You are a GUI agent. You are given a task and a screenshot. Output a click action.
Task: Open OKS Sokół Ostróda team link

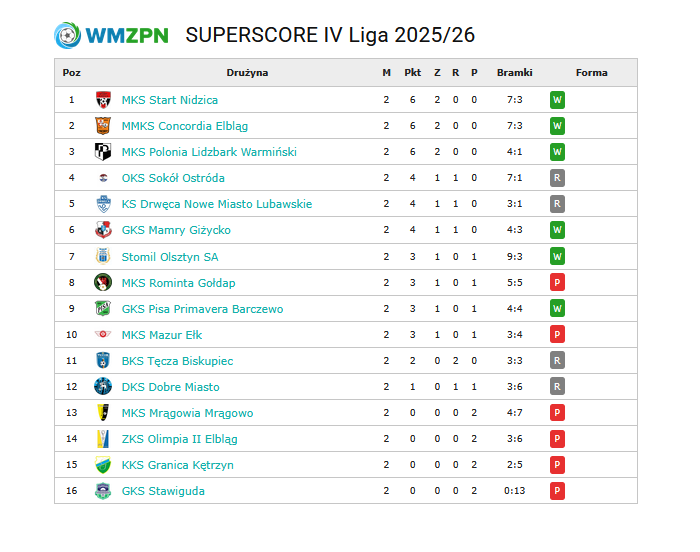173,178
